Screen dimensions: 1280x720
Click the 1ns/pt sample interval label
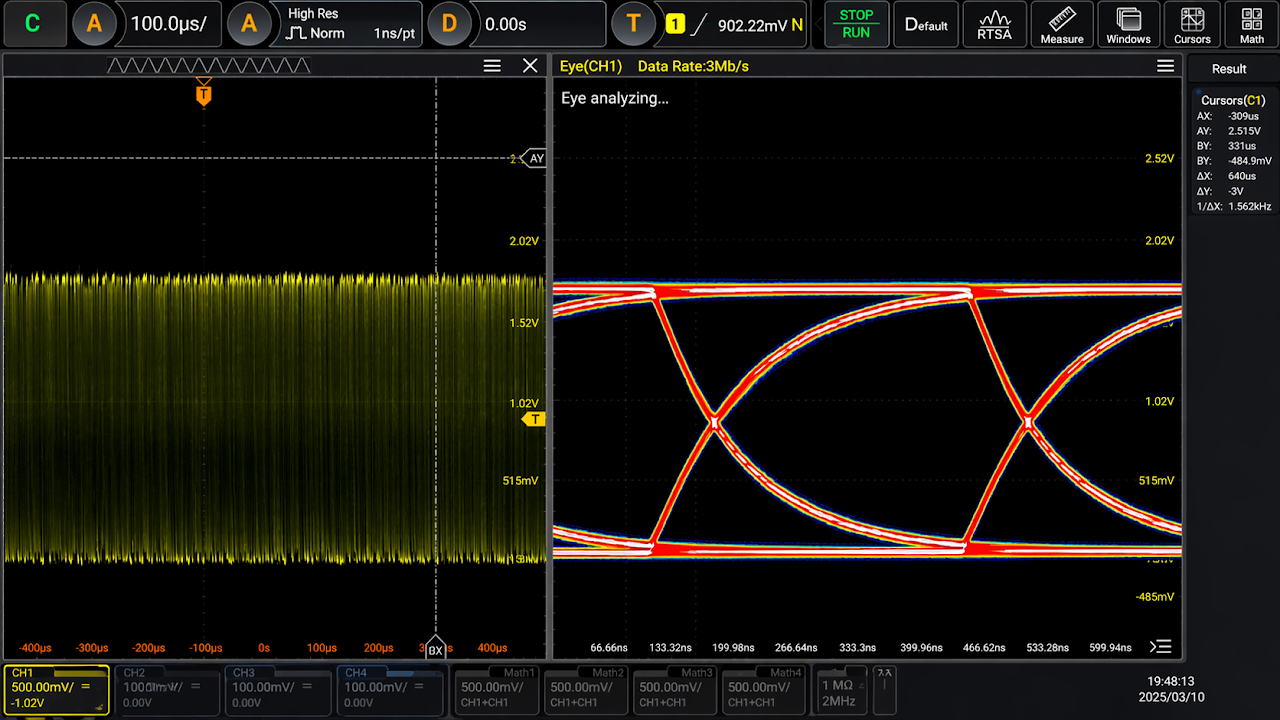click(x=395, y=33)
